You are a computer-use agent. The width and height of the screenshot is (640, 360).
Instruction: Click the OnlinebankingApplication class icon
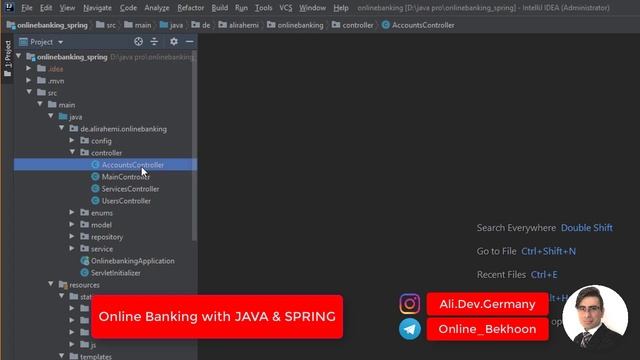84,261
